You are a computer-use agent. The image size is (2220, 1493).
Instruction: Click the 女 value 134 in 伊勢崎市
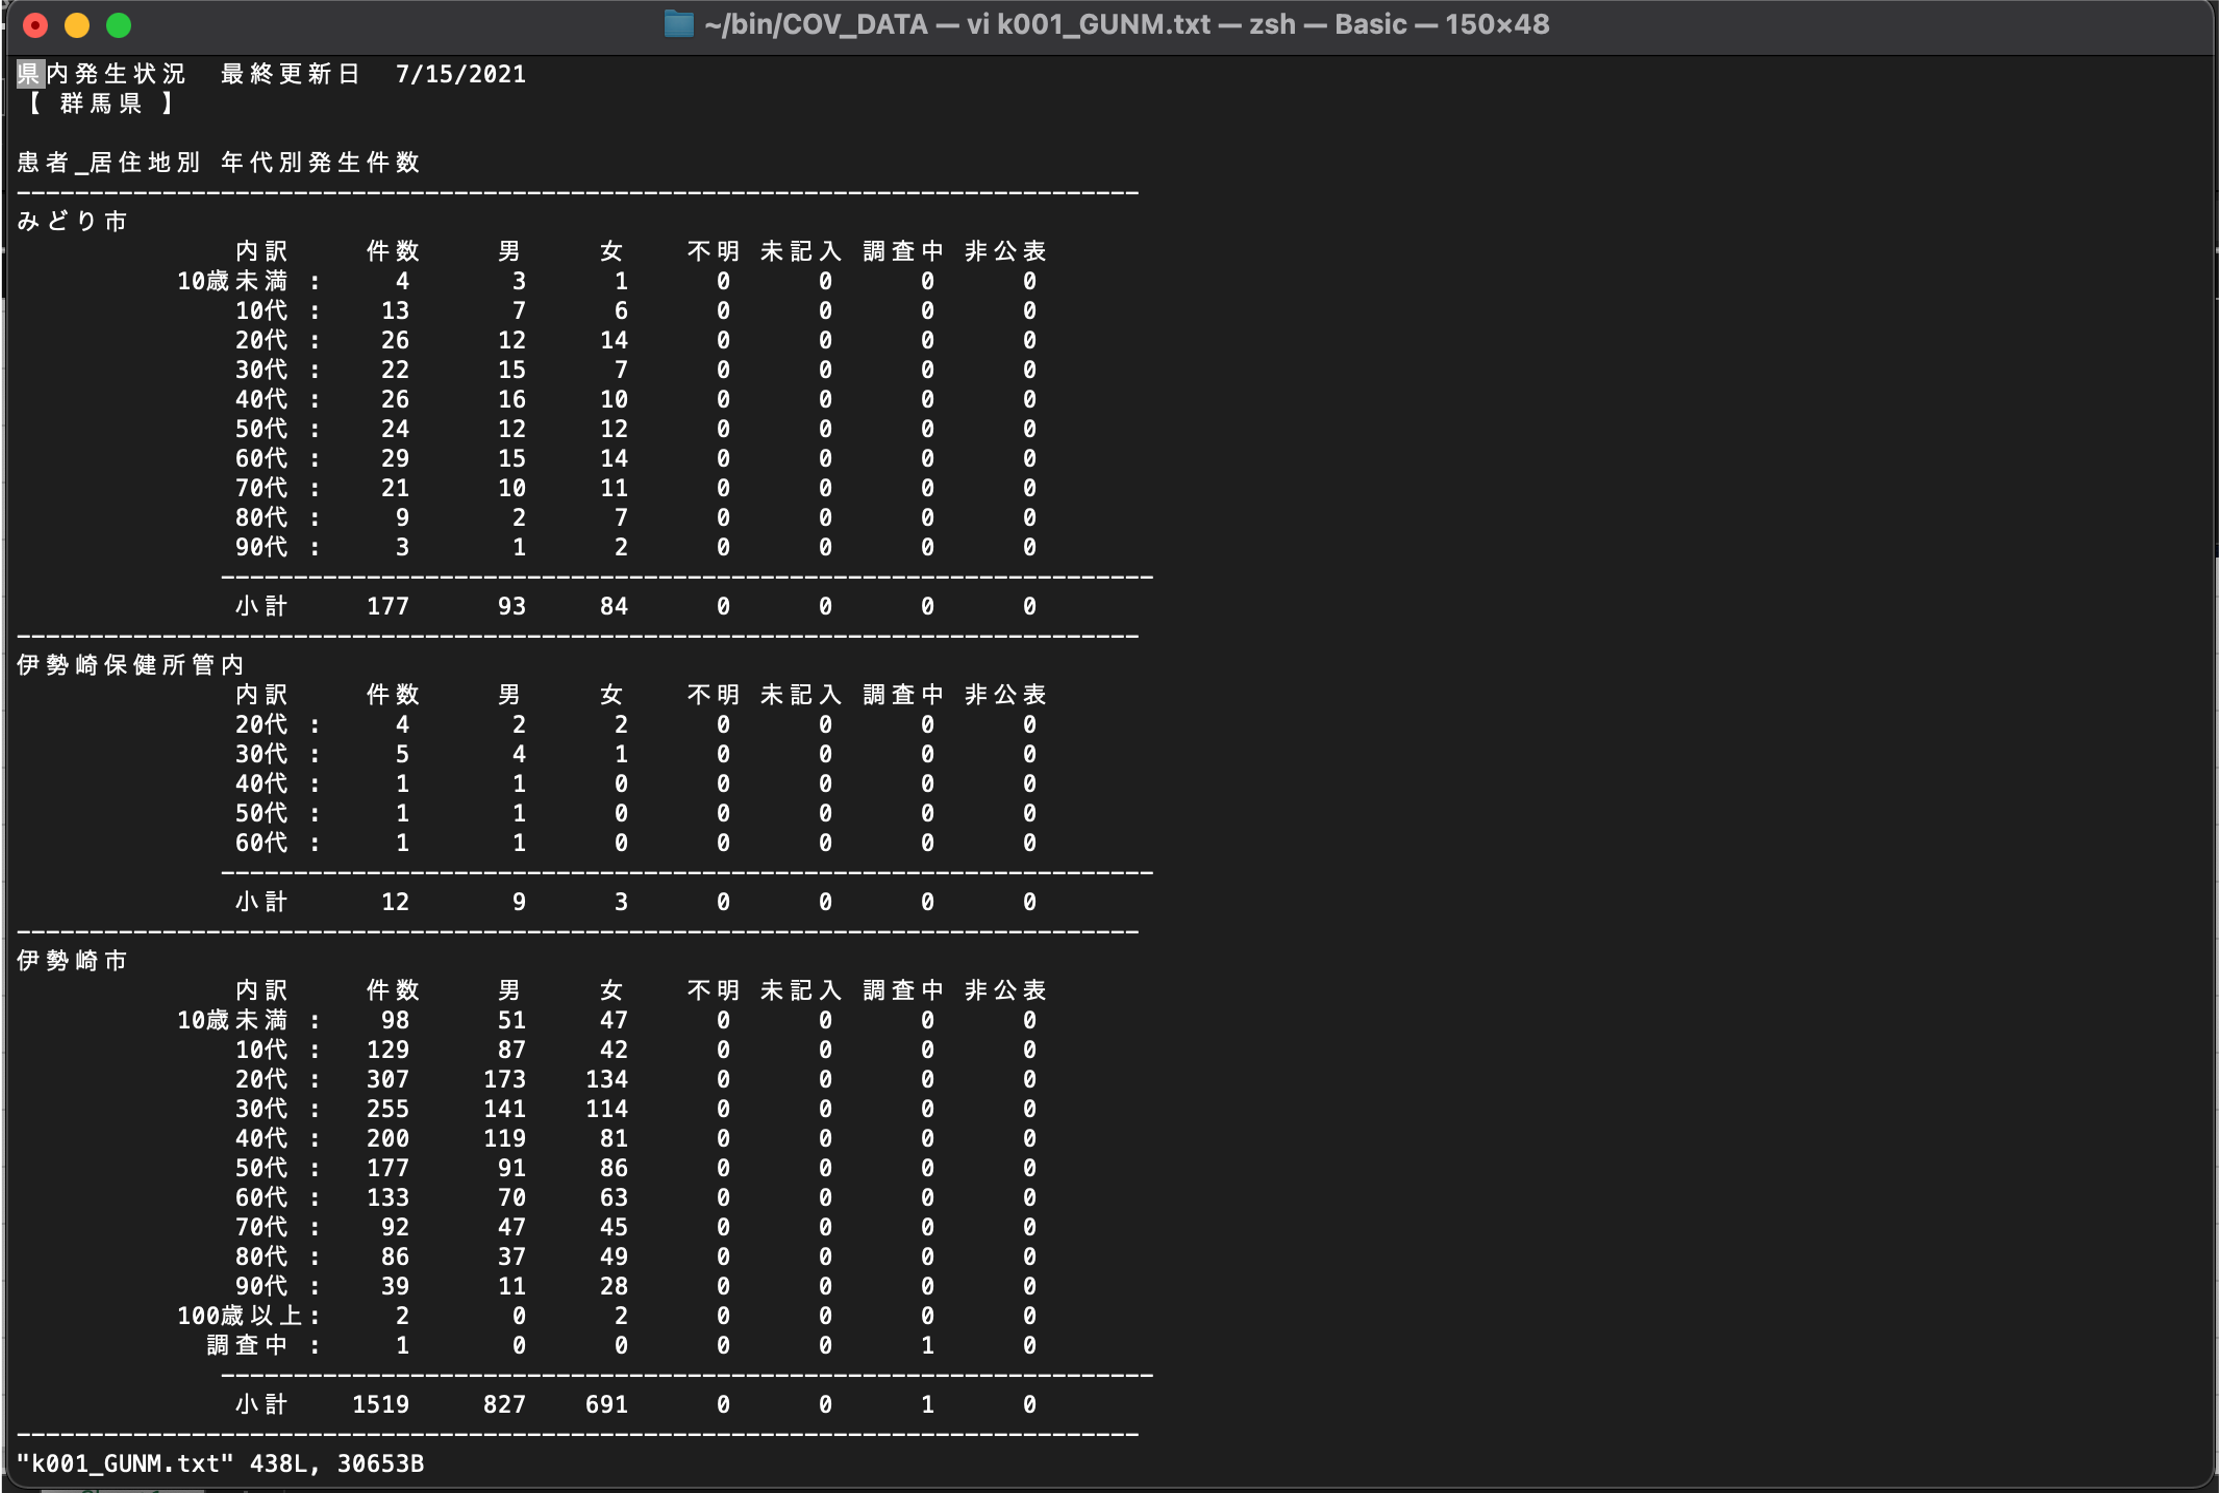click(x=607, y=1080)
